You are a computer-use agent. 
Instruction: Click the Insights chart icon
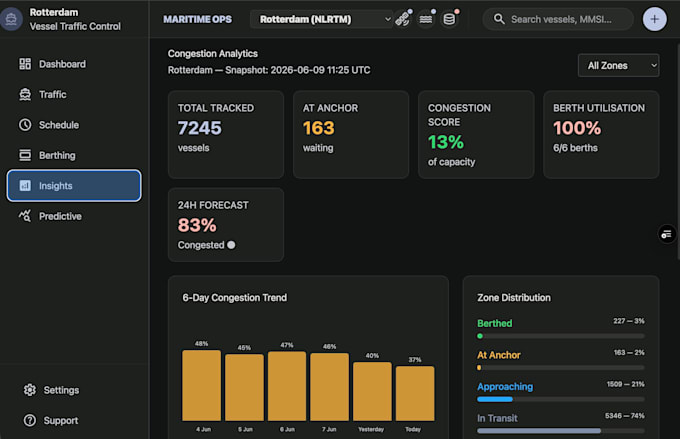[x=25, y=186]
